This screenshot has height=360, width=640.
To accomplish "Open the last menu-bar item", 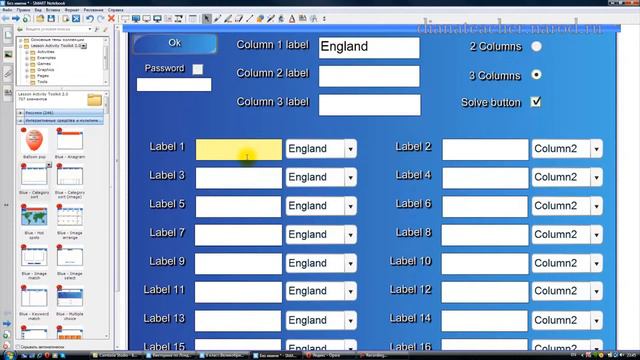I will point(116,10).
